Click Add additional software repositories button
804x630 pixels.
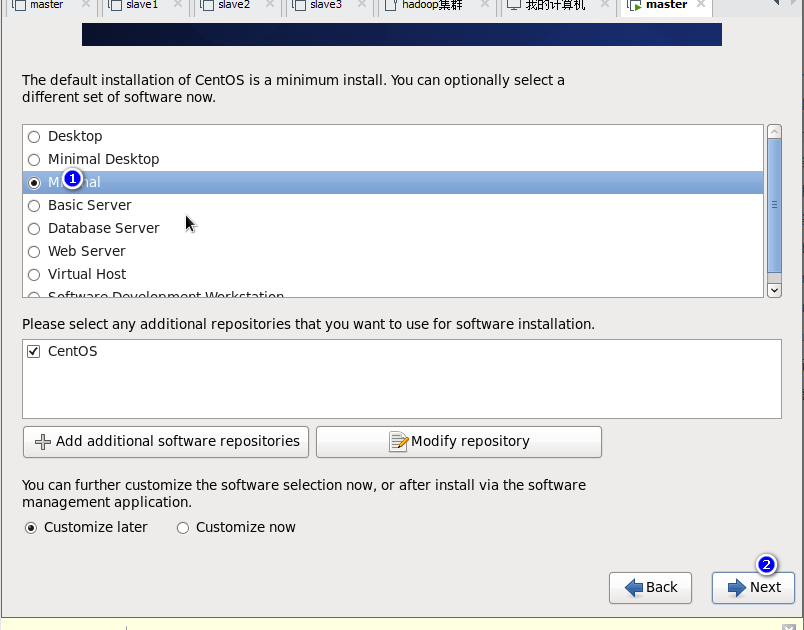pyautogui.click(x=166, y=441)
